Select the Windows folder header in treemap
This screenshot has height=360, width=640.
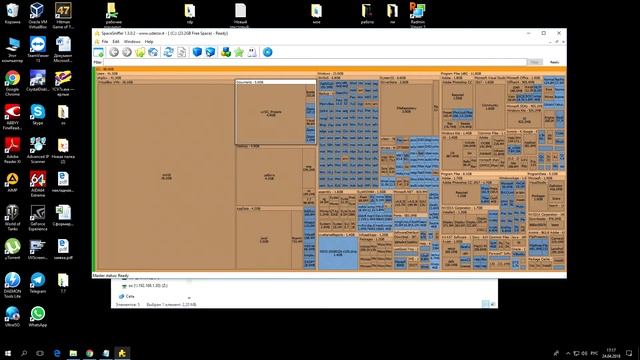point(378,73)
